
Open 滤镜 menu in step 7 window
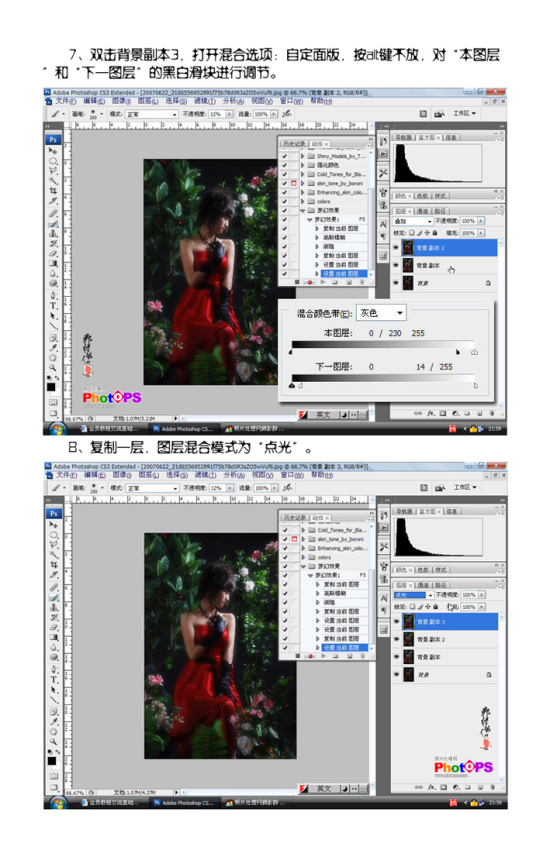point(204,101)
